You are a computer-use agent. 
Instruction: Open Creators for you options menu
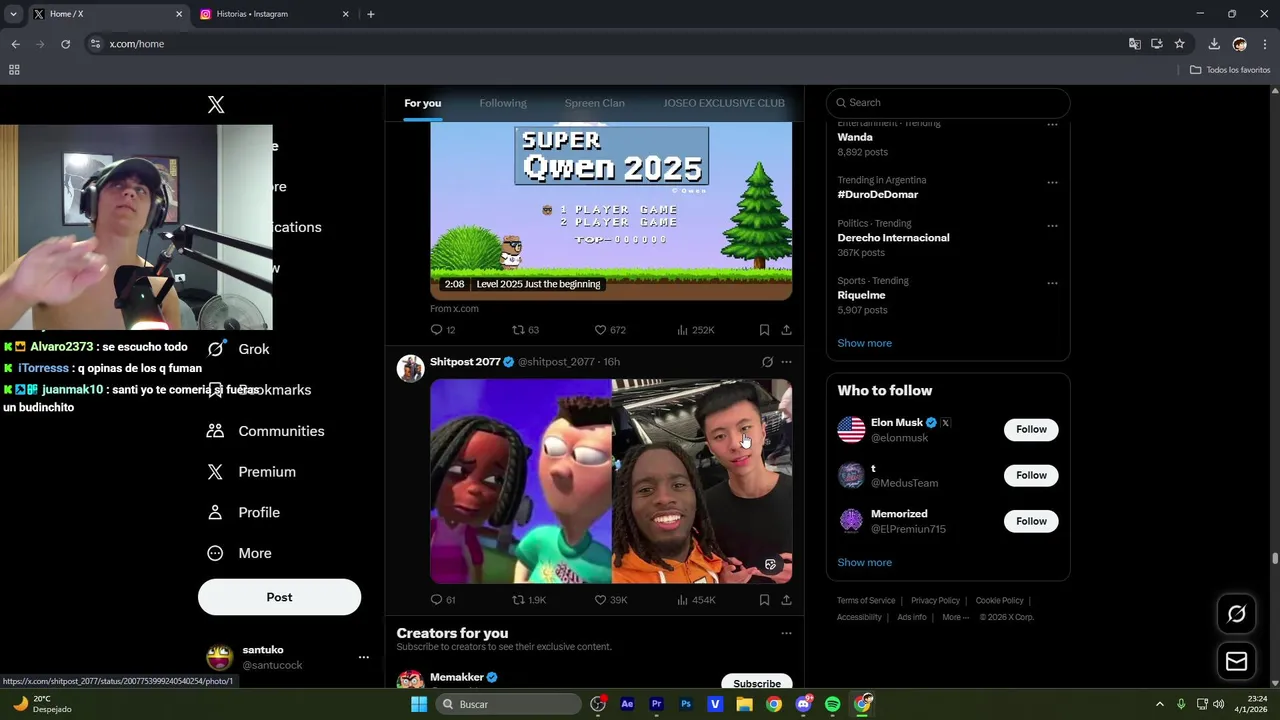click(786, 633)
